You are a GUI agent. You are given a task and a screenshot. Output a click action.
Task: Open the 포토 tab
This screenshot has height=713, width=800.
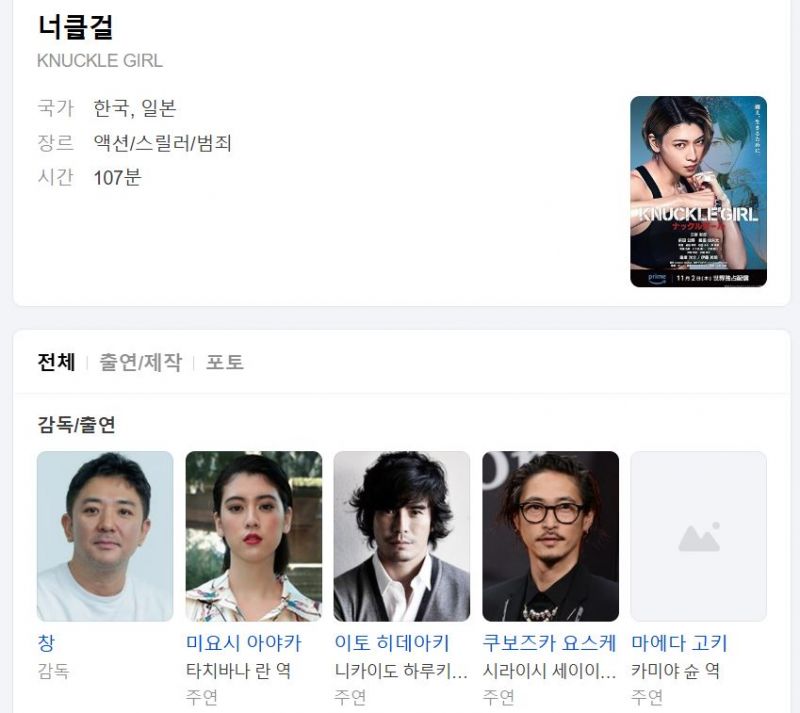[224, 362]
